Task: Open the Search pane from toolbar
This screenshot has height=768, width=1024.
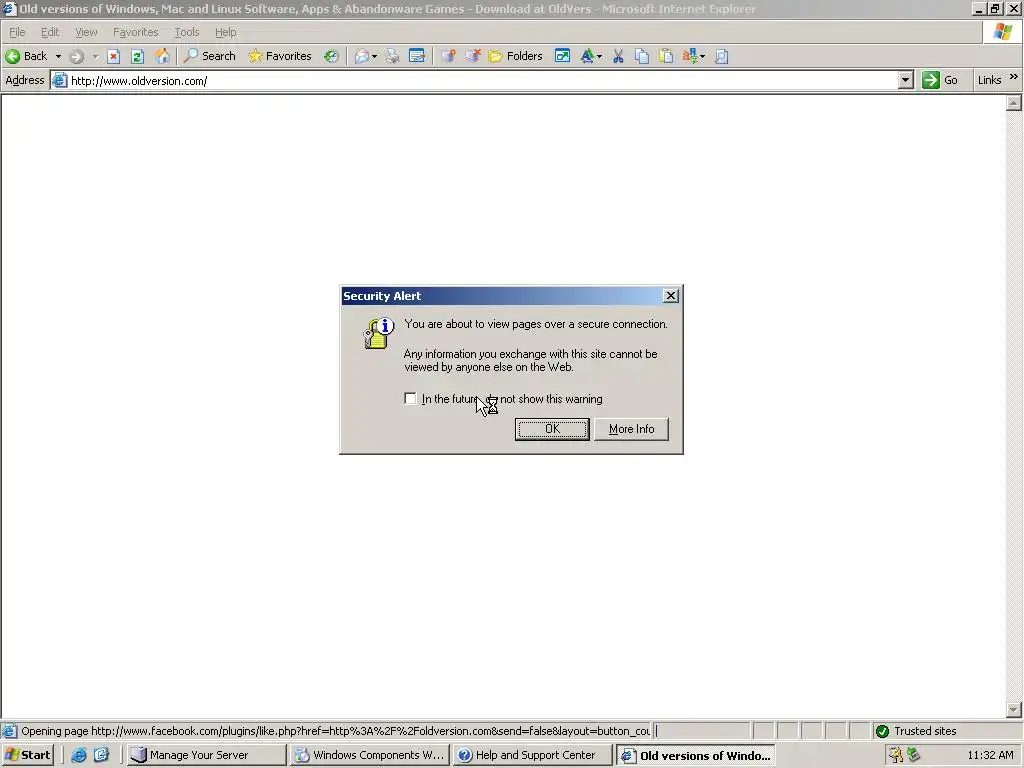Action: [210, 56]
